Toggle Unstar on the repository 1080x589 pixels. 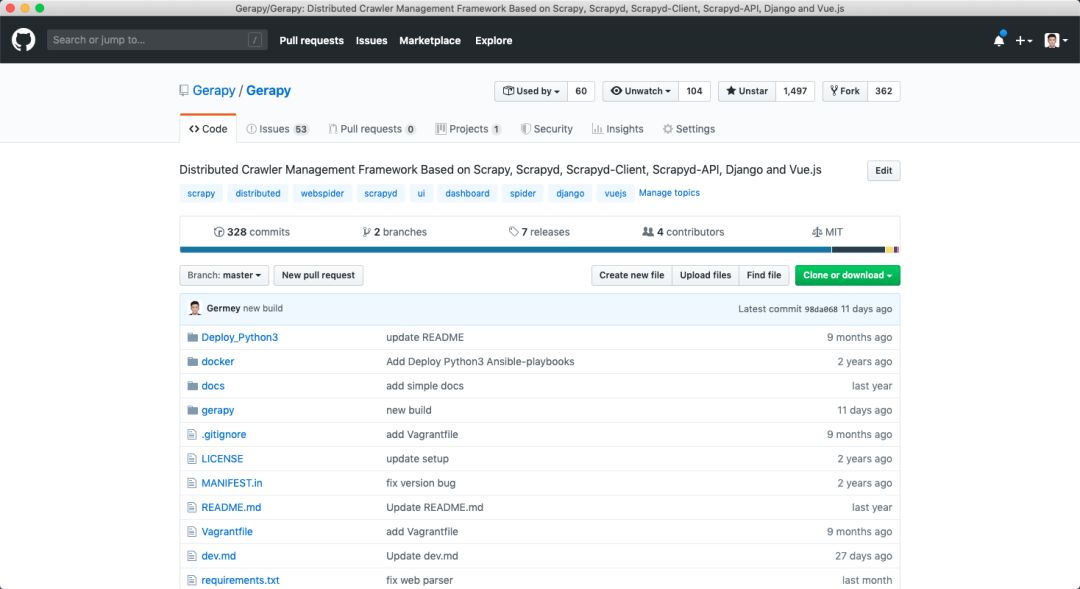[747, 91]
